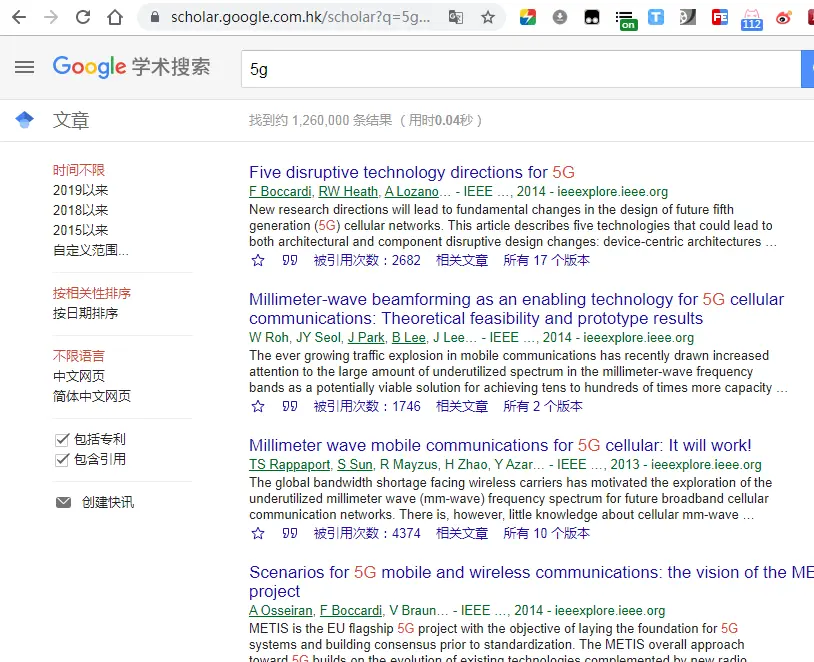This screenshot has width=814, height=662.
Task: Click the blue search button beside the search box
Action: (808, 69)
